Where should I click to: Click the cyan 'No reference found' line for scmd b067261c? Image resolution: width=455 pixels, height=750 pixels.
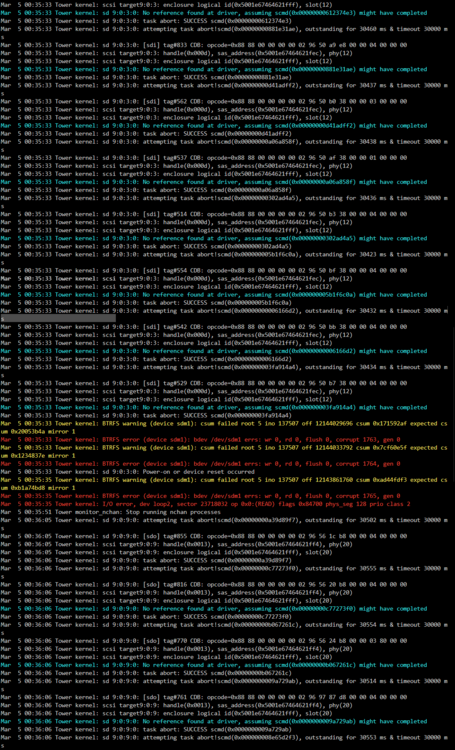point(214,665)
